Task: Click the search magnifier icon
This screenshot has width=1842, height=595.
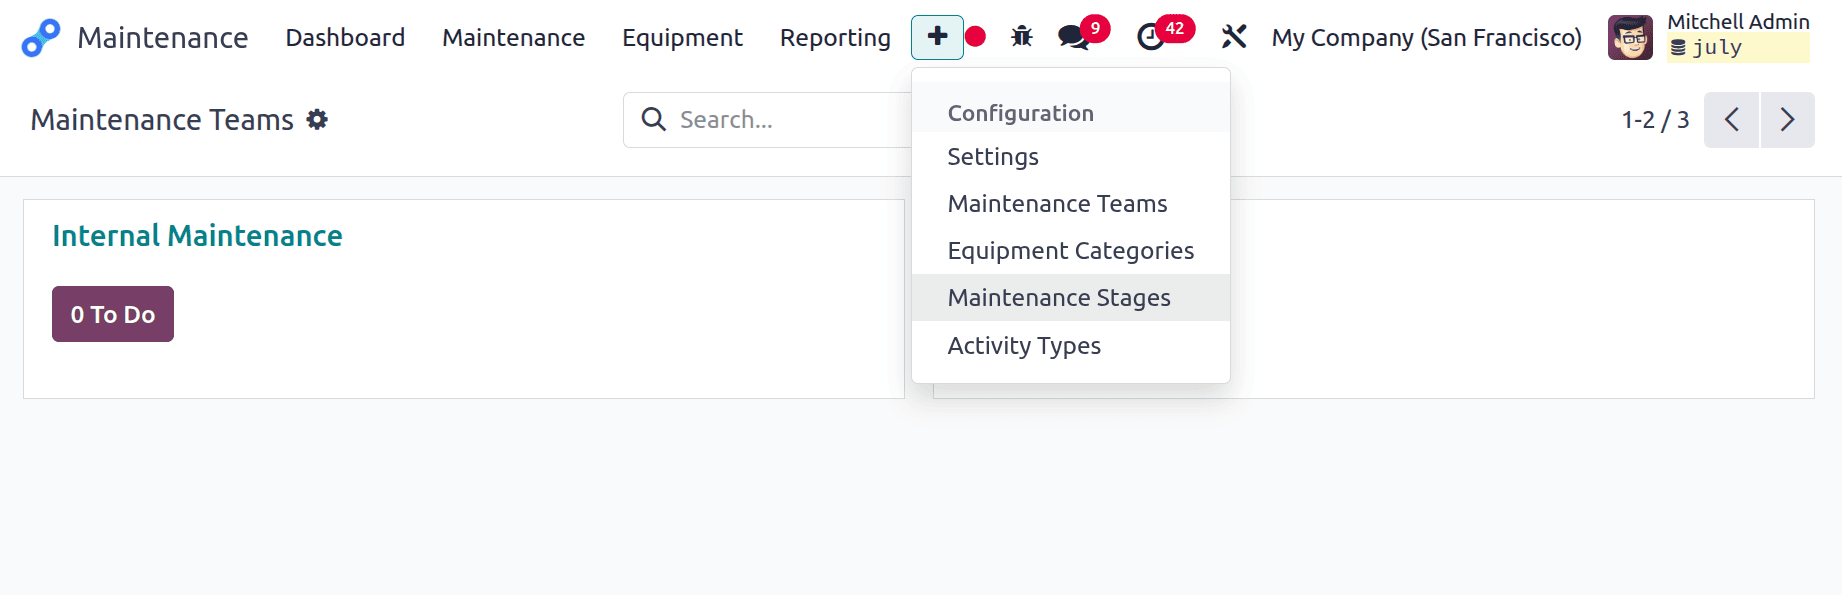Action: point(653,120)
